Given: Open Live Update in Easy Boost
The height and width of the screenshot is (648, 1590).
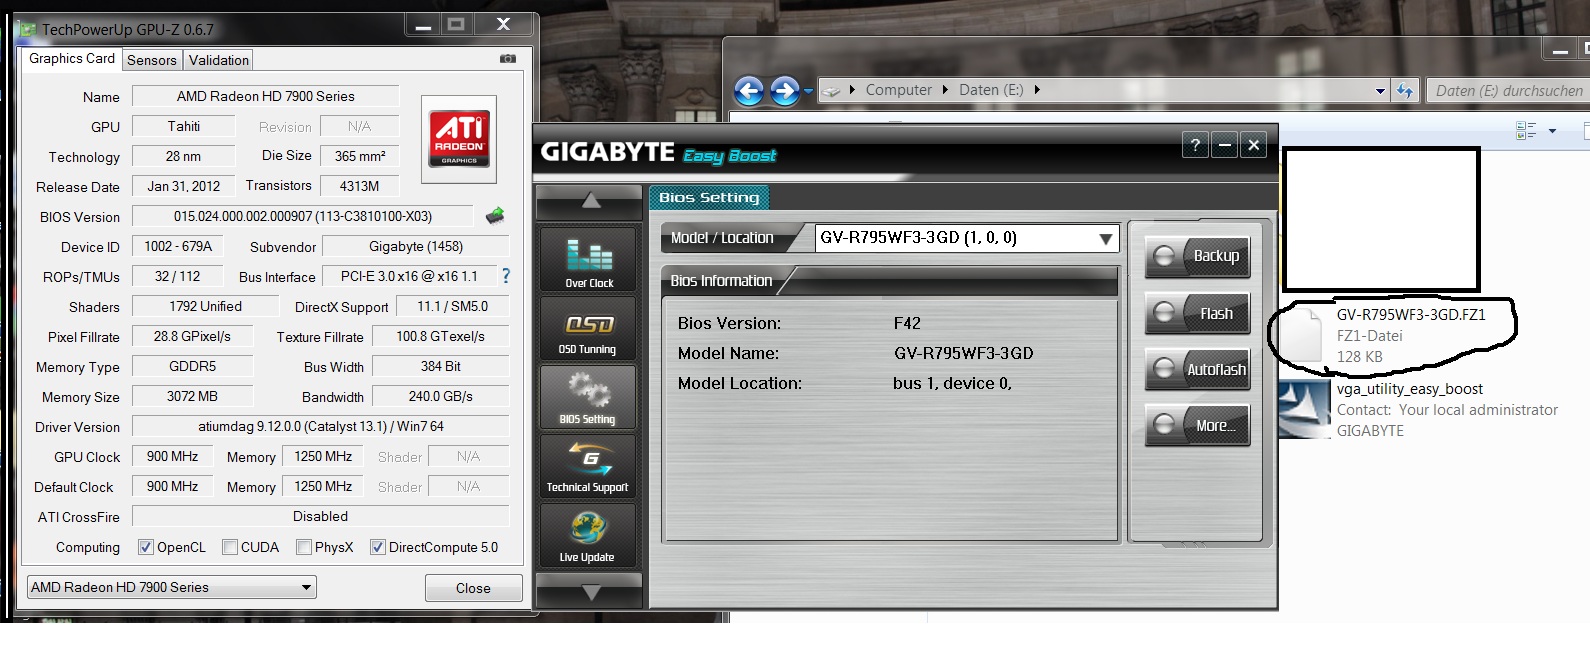Looking at the screenshot, I should 589,535.
